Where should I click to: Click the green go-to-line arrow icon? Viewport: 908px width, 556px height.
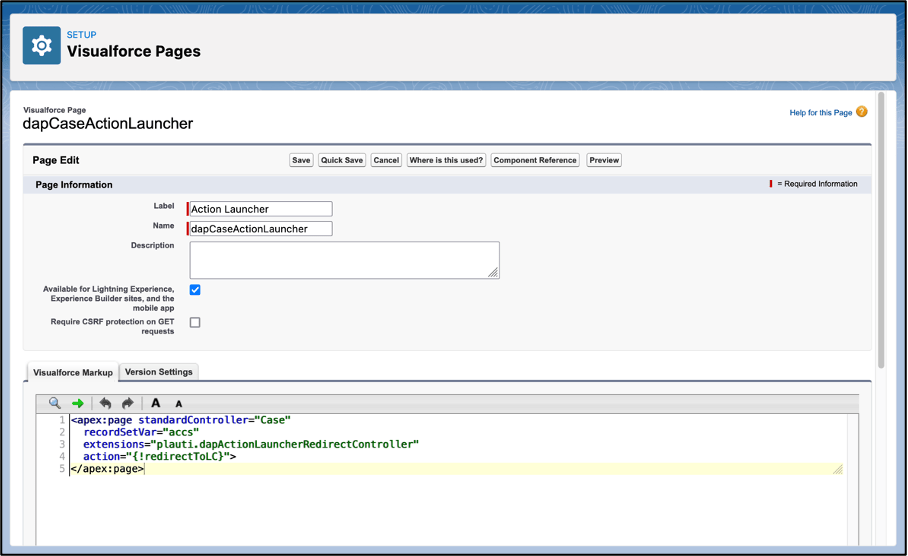(x=78, y=404)
